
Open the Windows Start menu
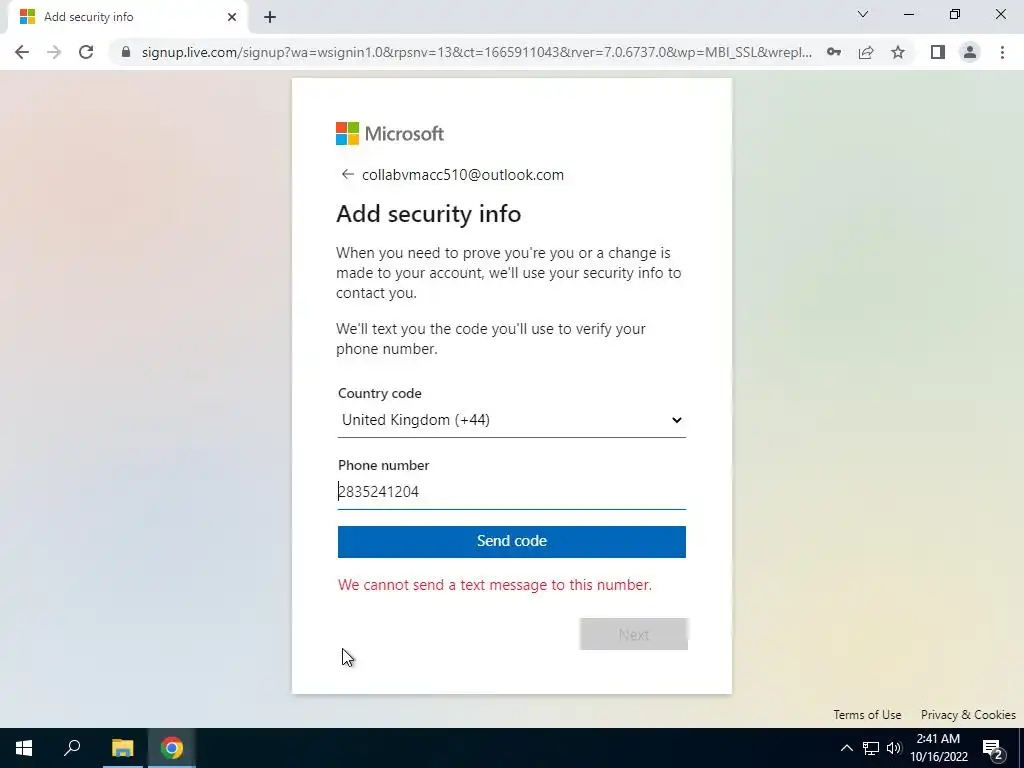pyautogui.click(x=24, y=748)
